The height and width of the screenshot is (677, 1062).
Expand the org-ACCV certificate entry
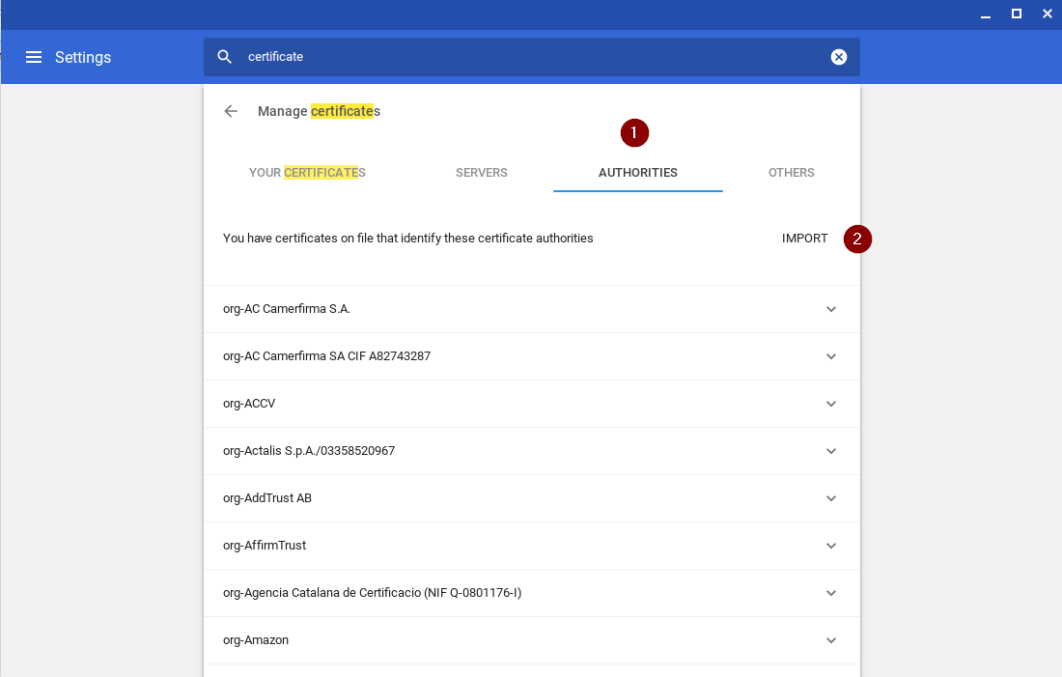(x=831, y=403)
